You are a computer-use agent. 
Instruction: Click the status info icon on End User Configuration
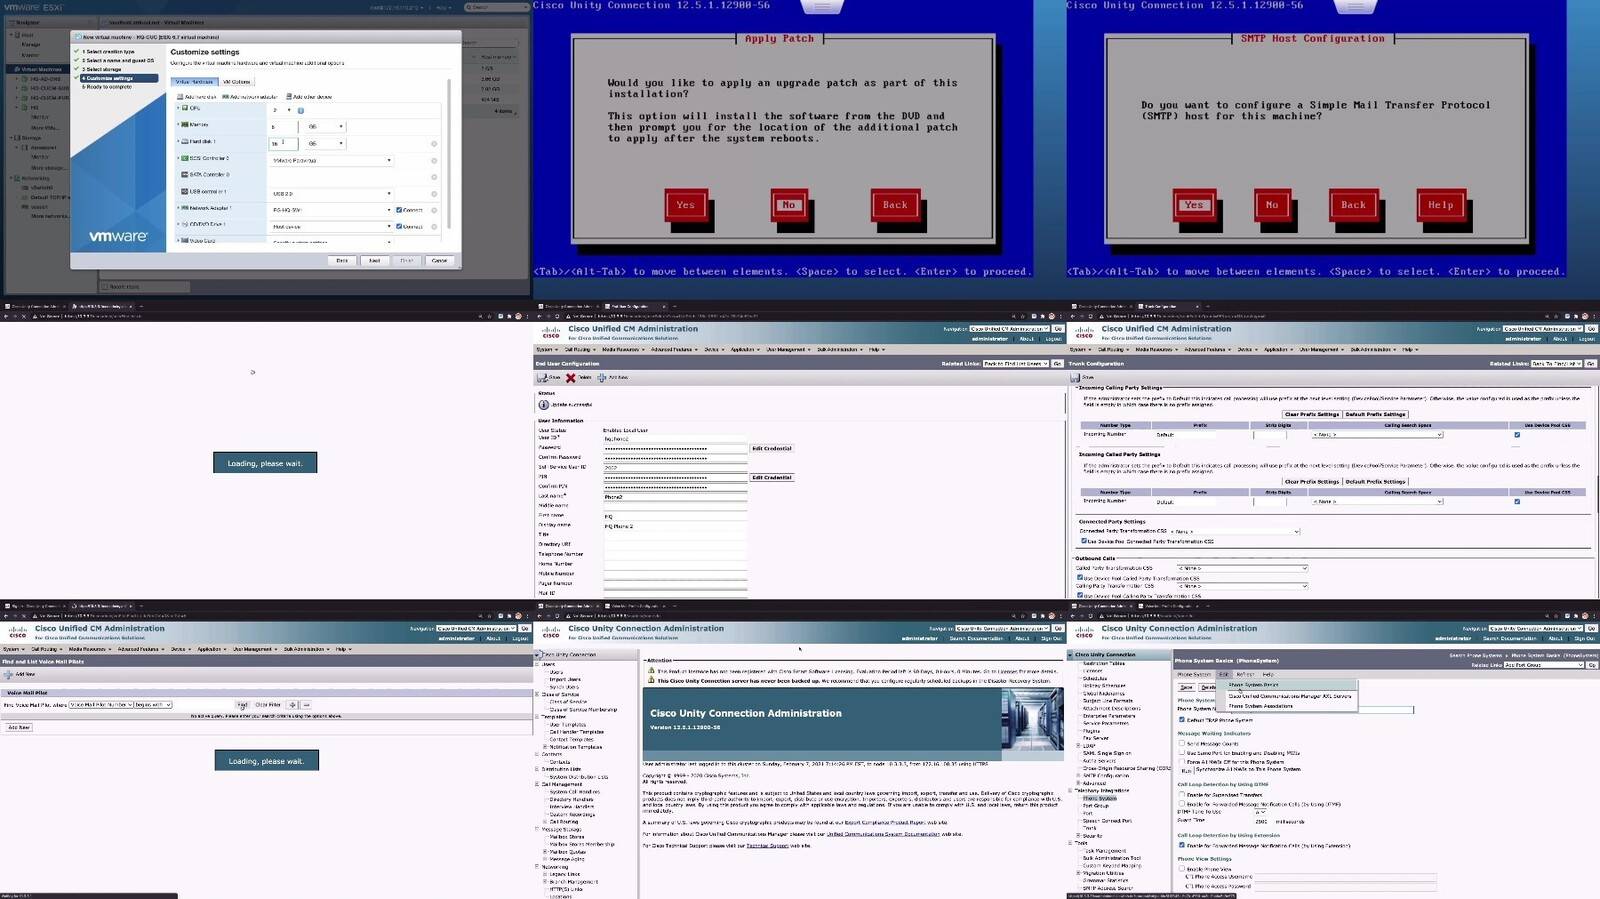544,405
